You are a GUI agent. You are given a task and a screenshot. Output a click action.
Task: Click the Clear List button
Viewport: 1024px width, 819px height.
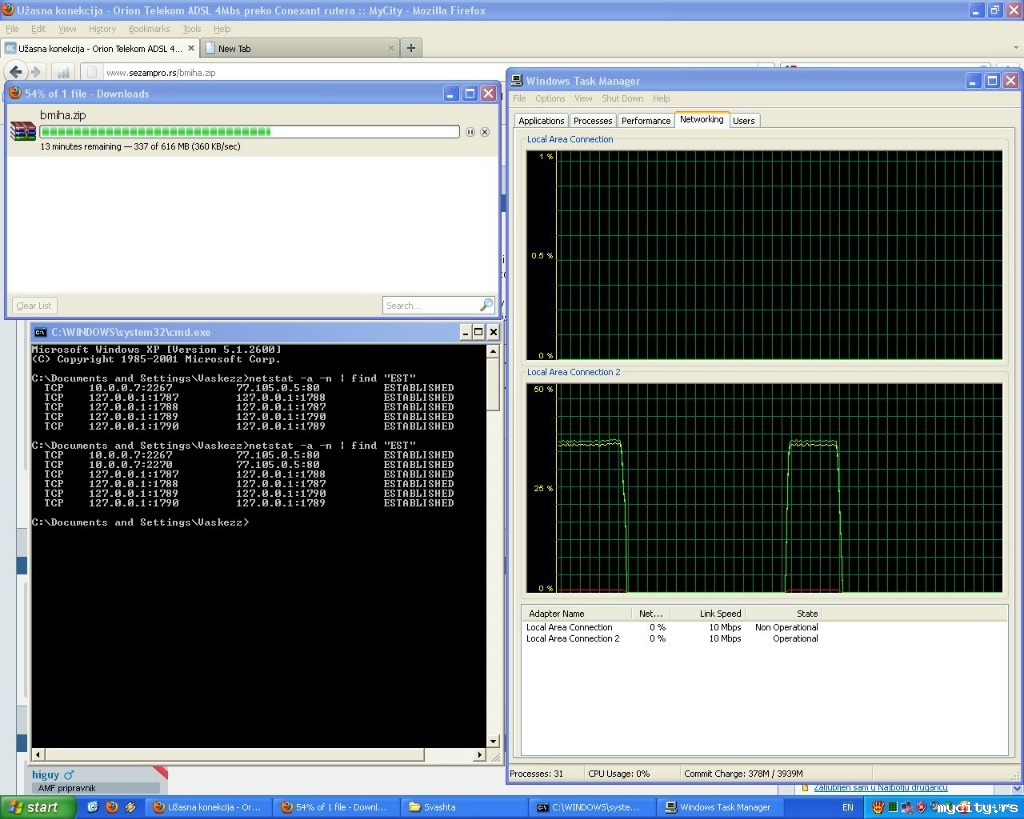(34, 305)
